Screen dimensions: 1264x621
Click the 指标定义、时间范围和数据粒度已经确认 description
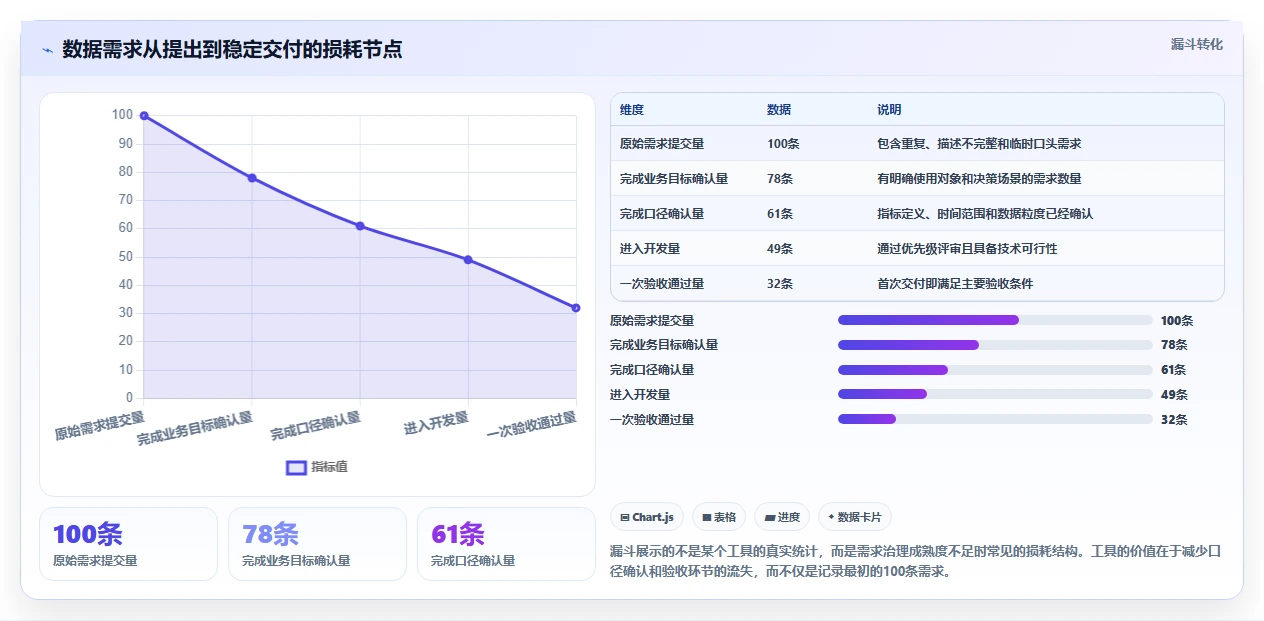985,214
